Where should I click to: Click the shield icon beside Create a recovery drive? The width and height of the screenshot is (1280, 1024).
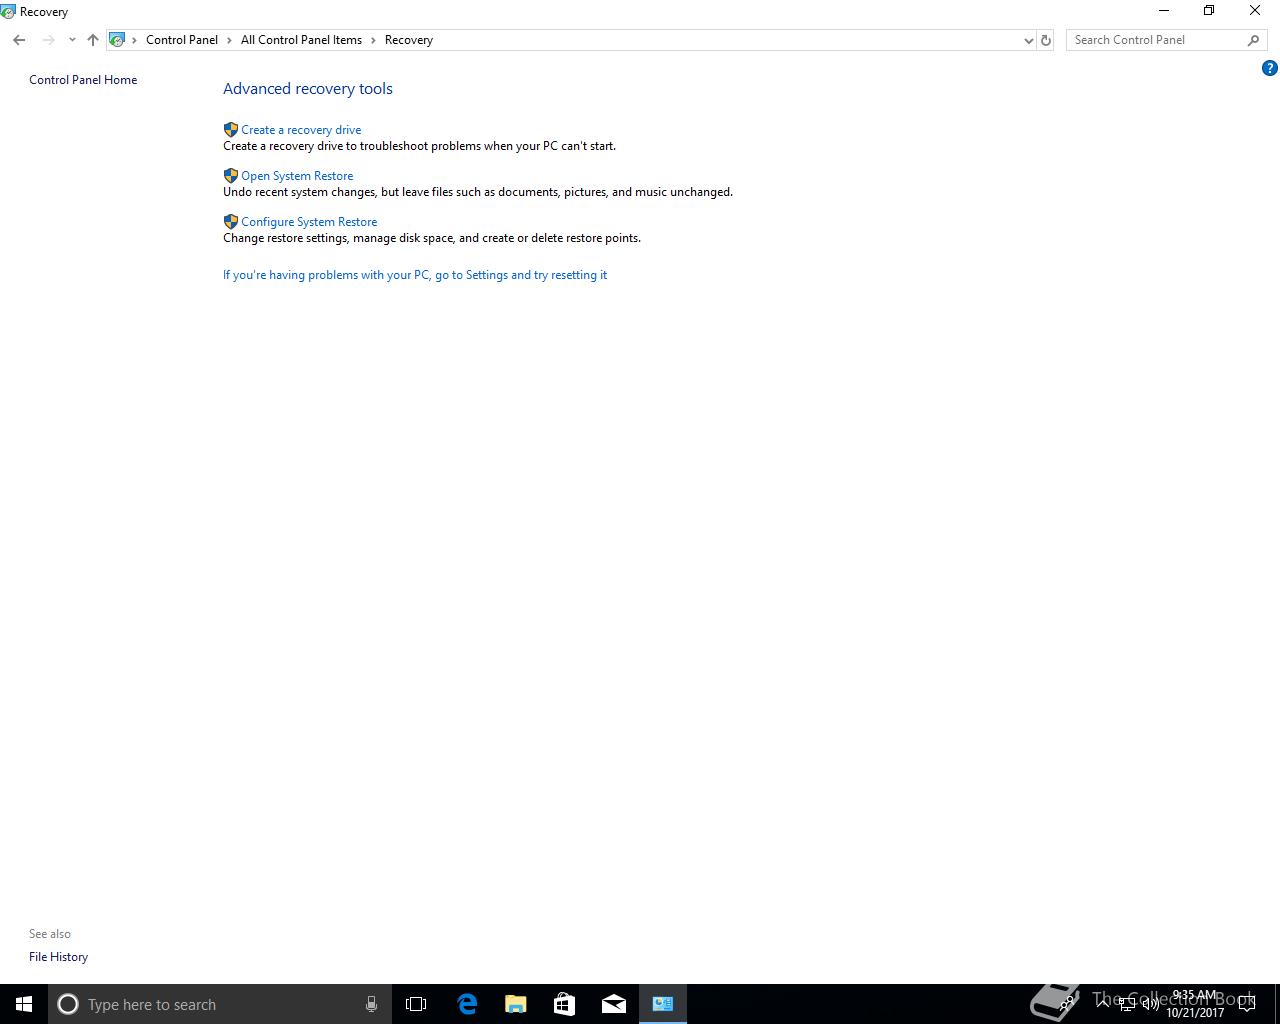point(231,130)
